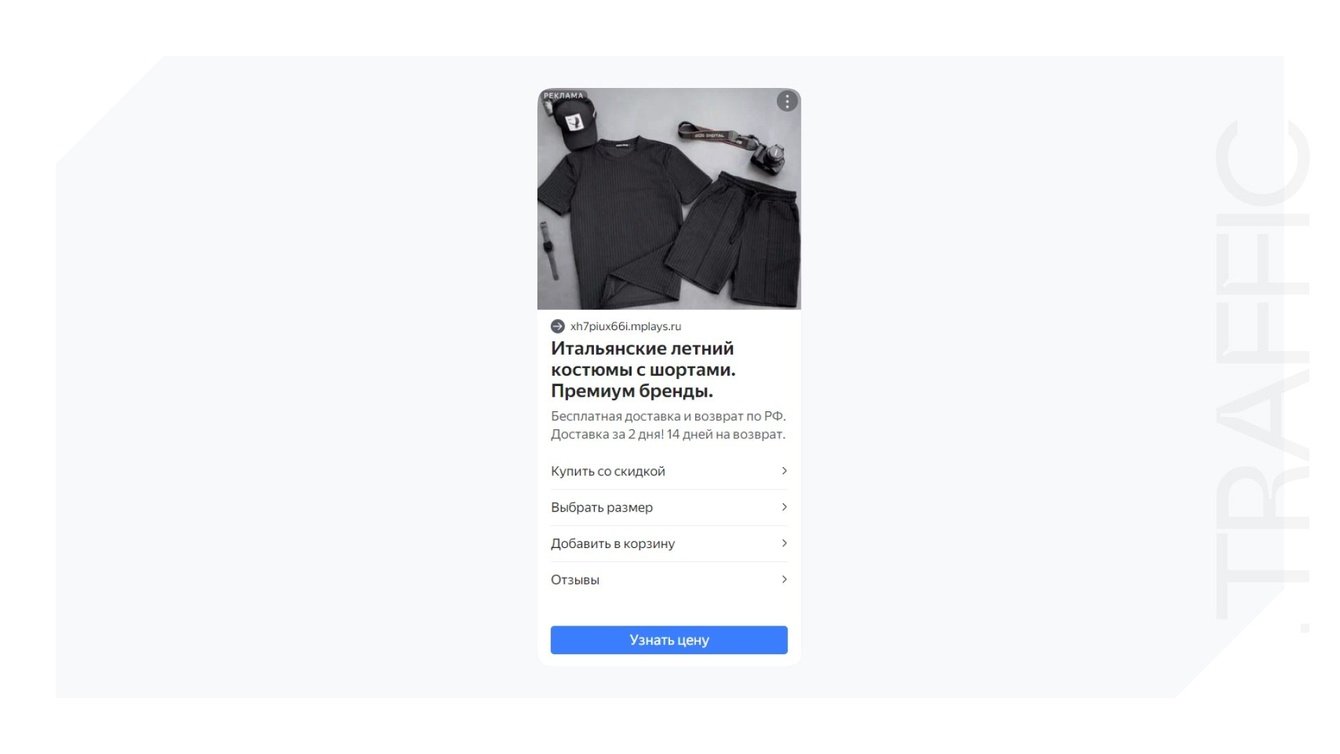Open the Отзывы quick link
1340x754 pixels.
669,579
